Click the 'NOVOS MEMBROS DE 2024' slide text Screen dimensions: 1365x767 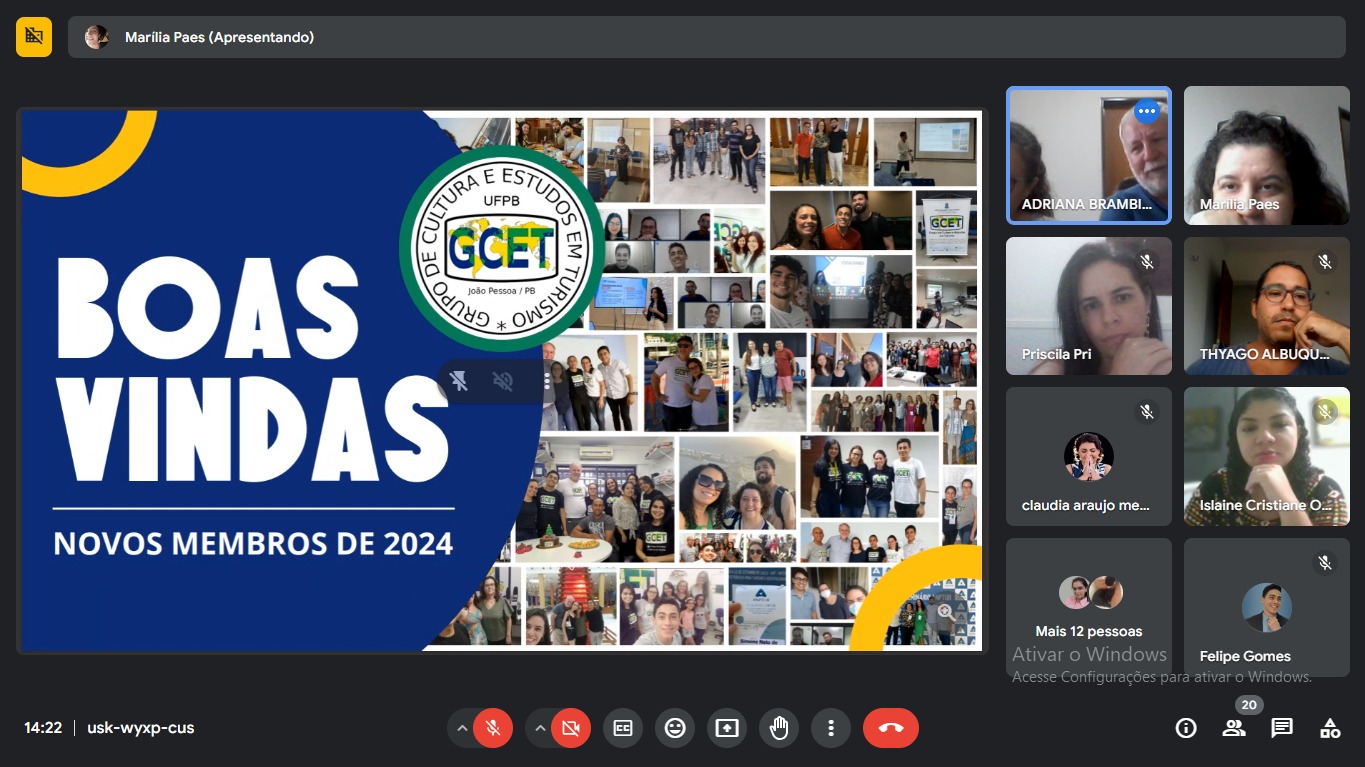click(x=253, y=544)
